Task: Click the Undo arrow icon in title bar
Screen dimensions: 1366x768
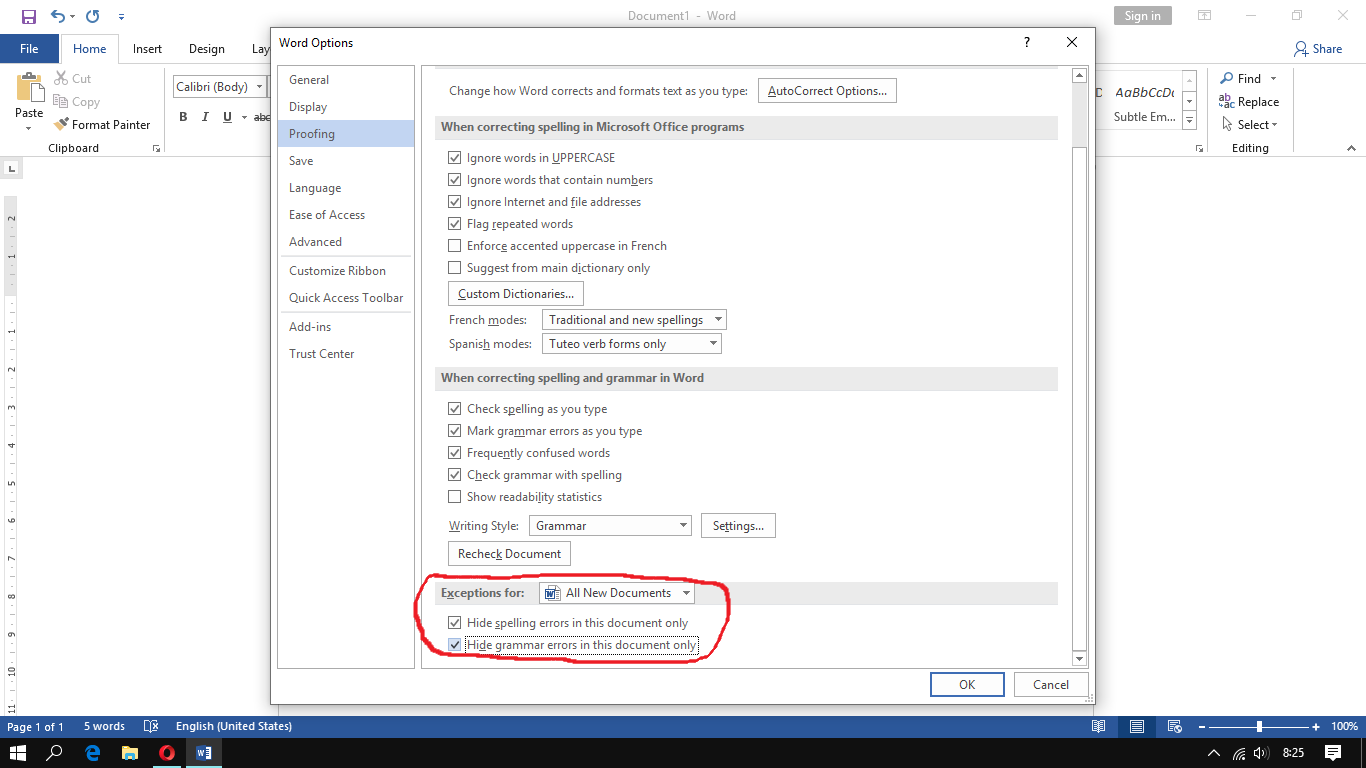Action: (57, 16)
